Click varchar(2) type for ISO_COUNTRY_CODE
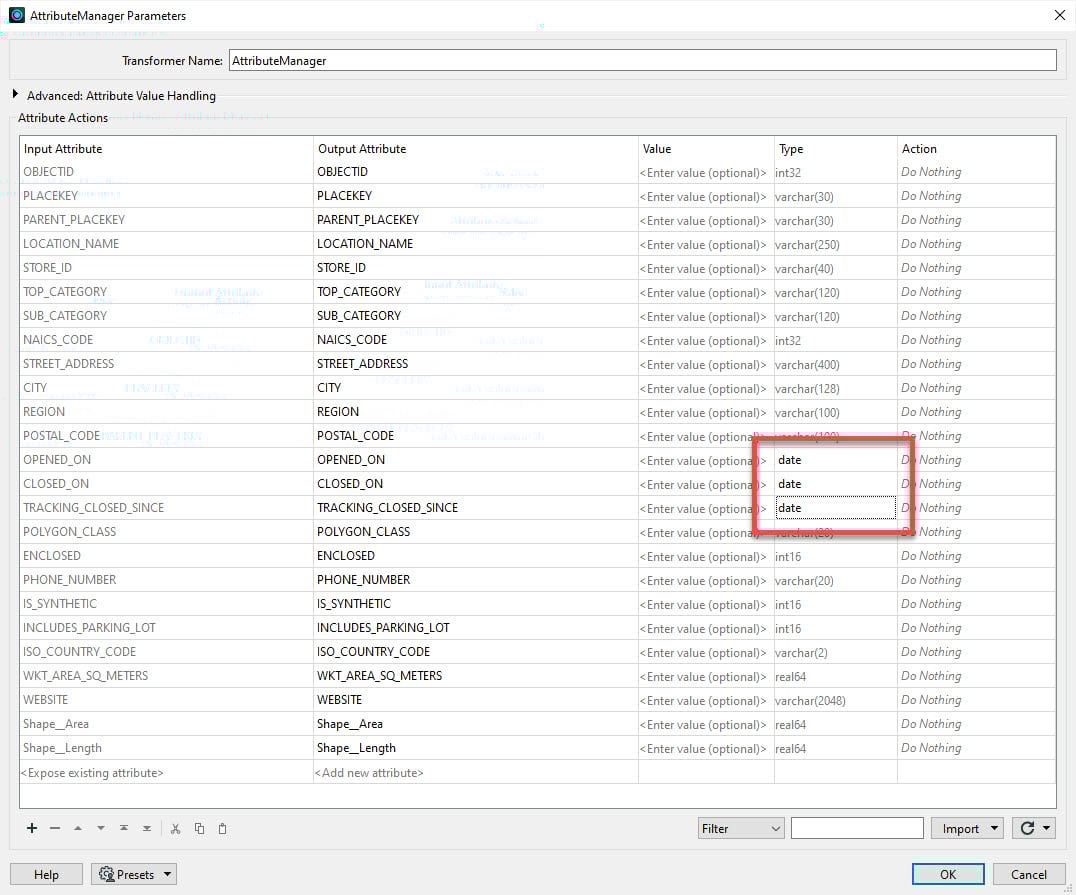Screen dimensions: 1076x895 click(x=836, y=653)
